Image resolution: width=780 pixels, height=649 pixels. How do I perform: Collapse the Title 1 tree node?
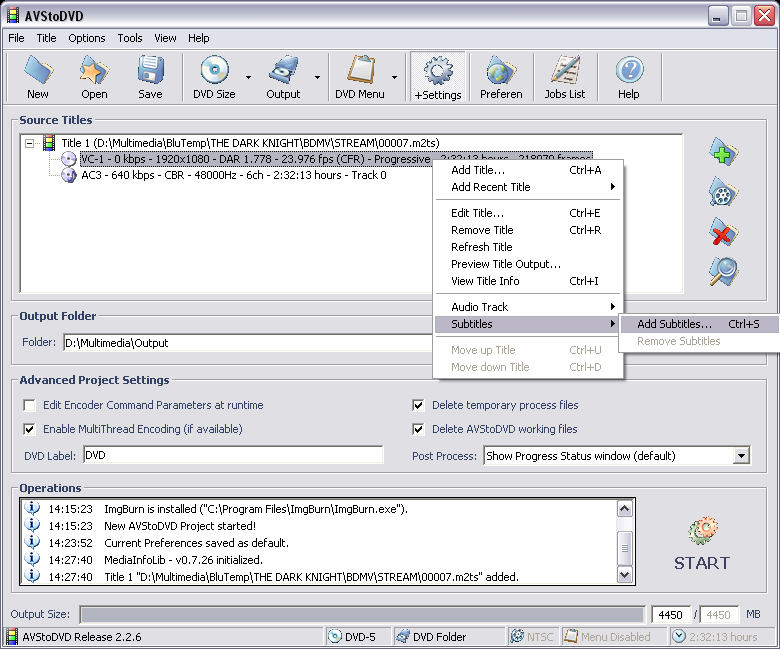[x=29, y=143]
